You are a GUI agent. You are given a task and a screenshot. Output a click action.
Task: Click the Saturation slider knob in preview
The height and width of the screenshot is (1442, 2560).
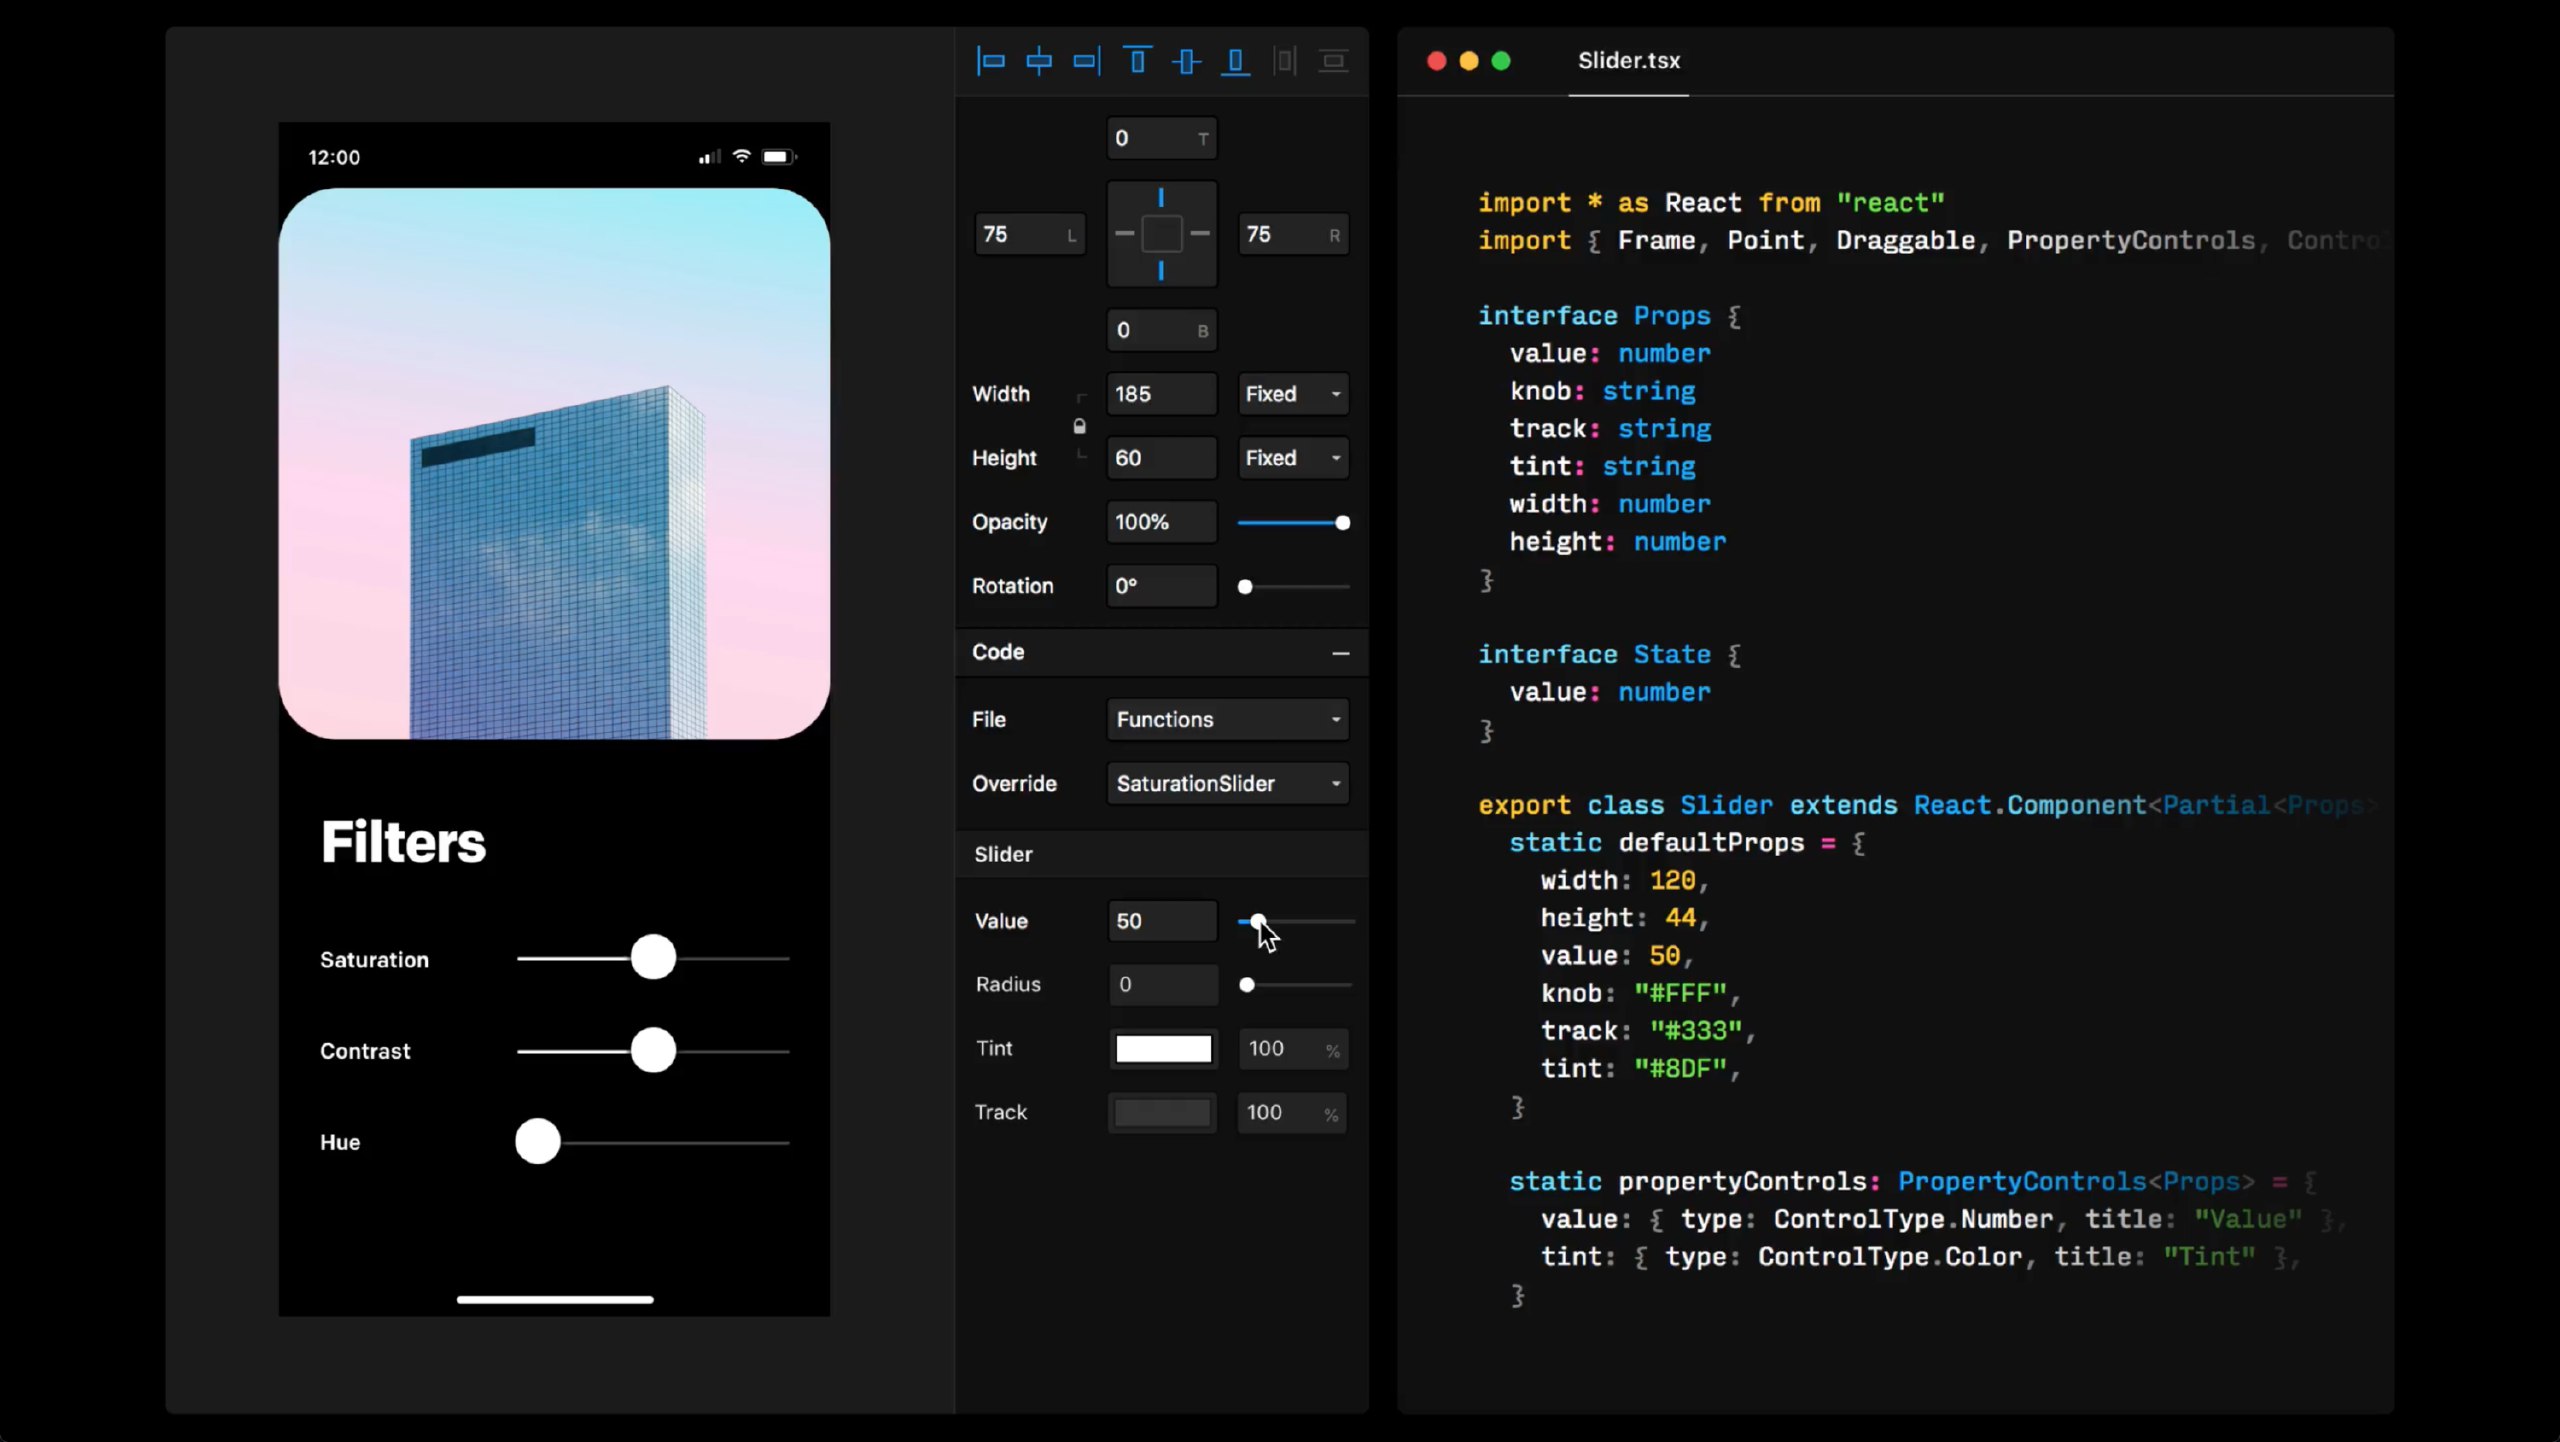(653, 958)
